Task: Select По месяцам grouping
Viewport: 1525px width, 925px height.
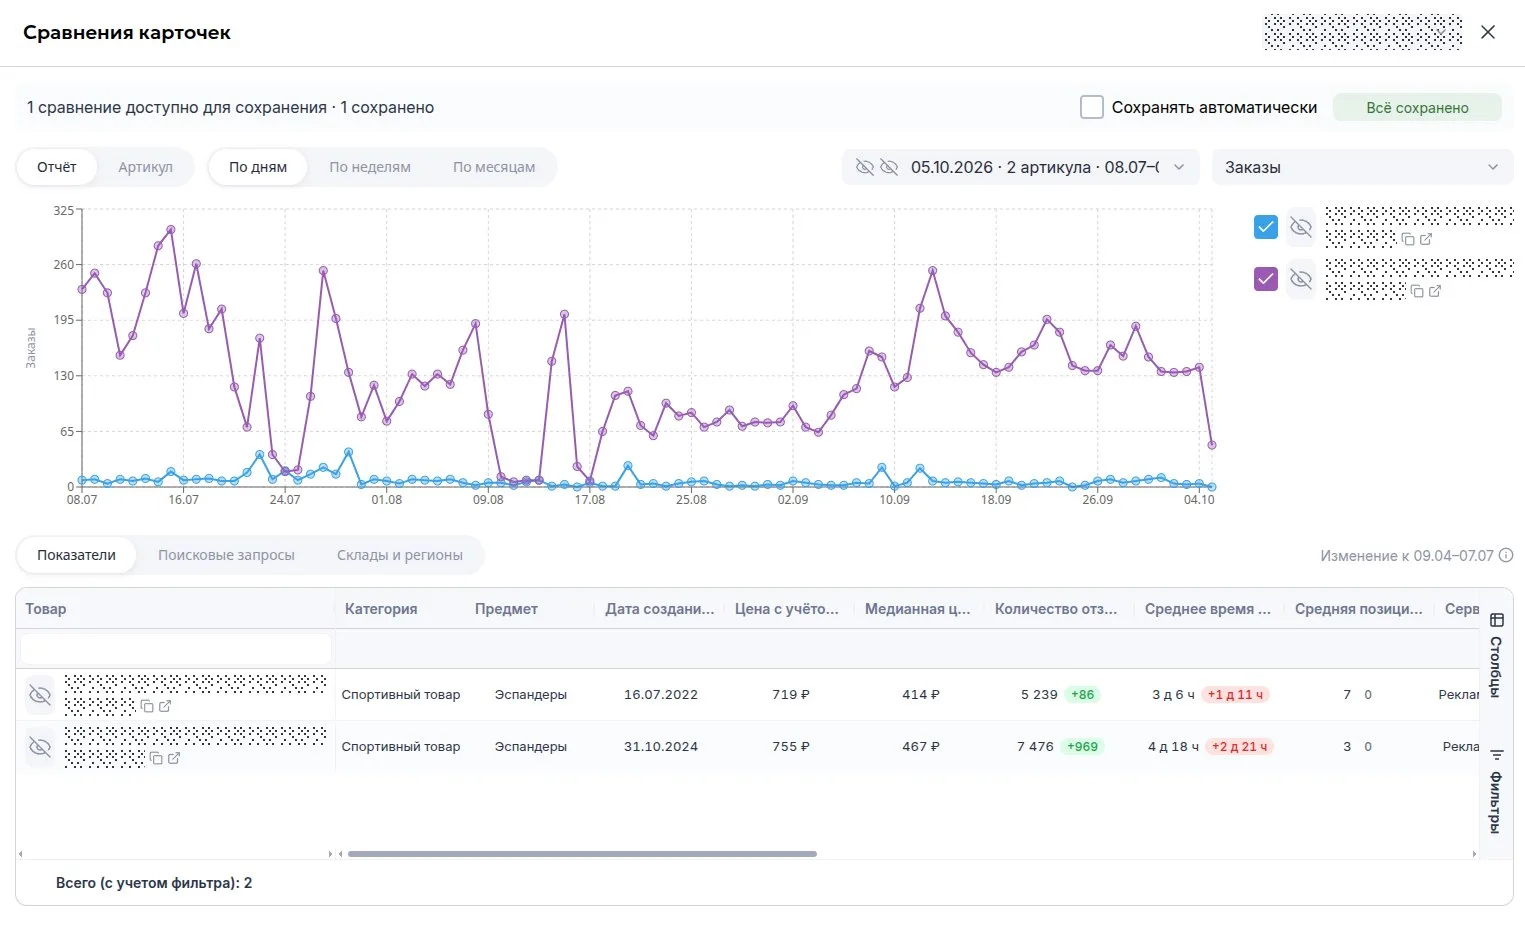Action: (x=494, y=167)
